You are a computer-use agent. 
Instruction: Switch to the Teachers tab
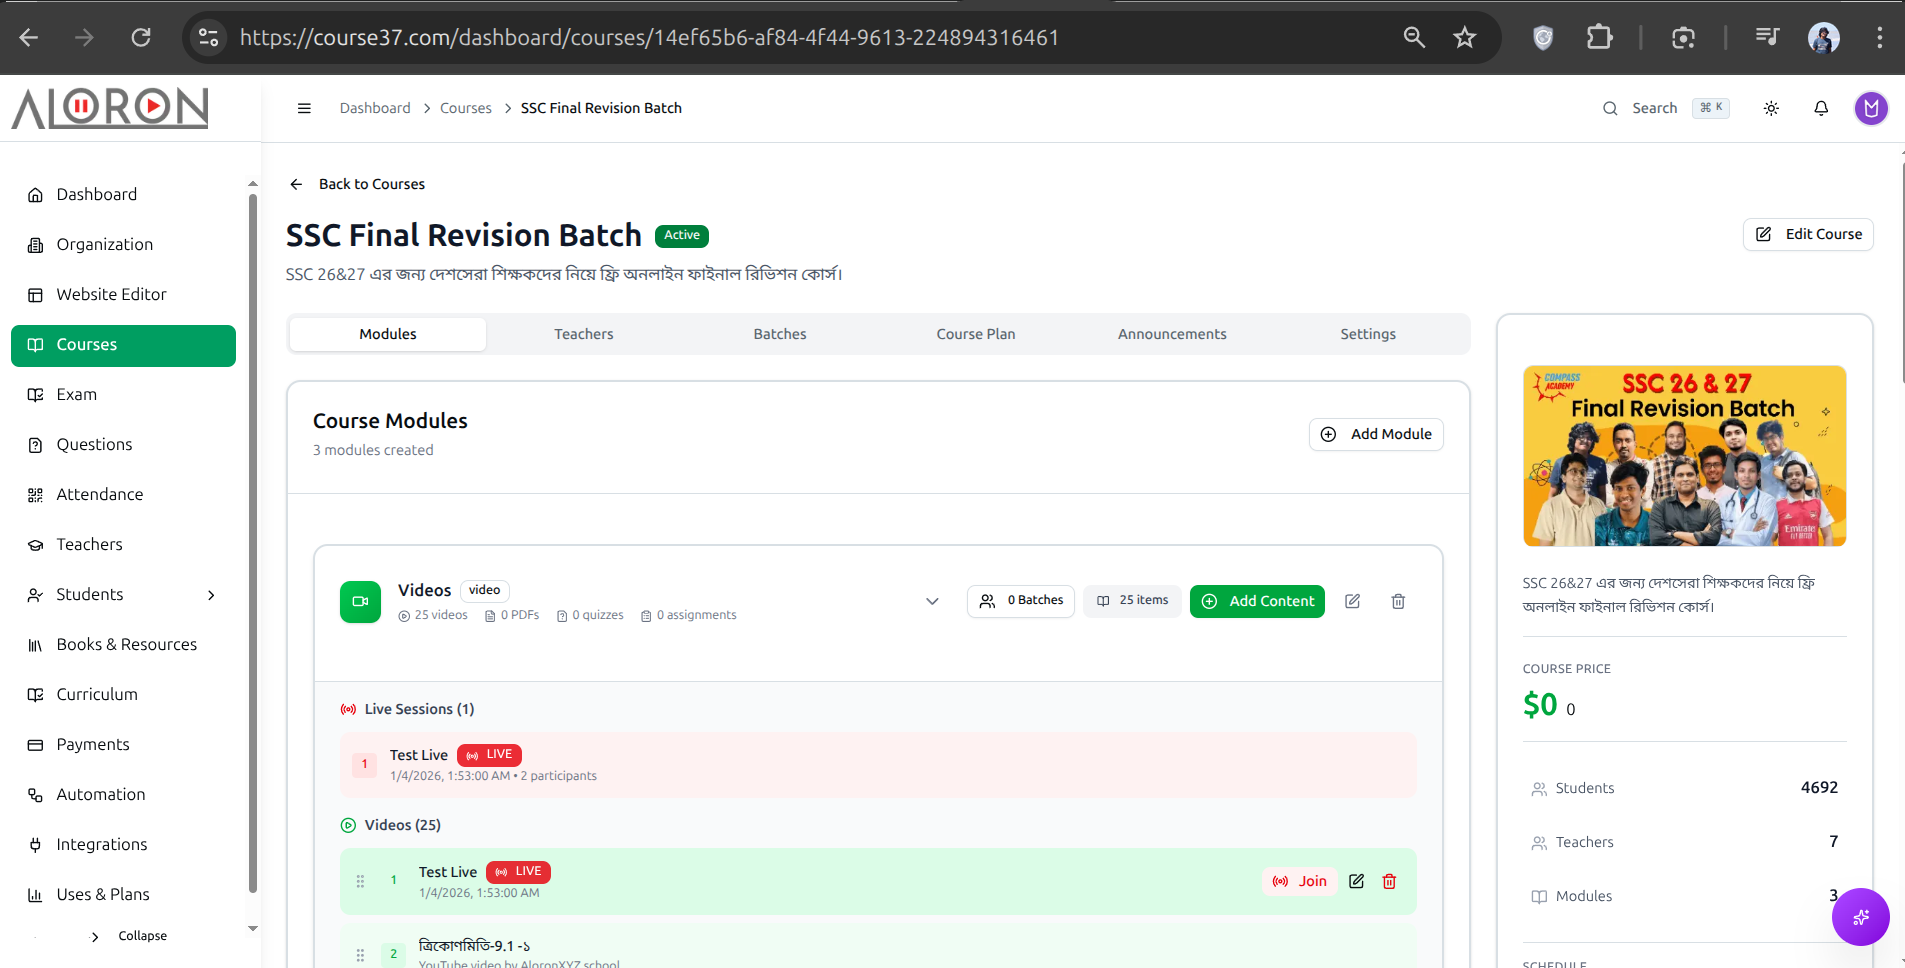click(584, 334)
